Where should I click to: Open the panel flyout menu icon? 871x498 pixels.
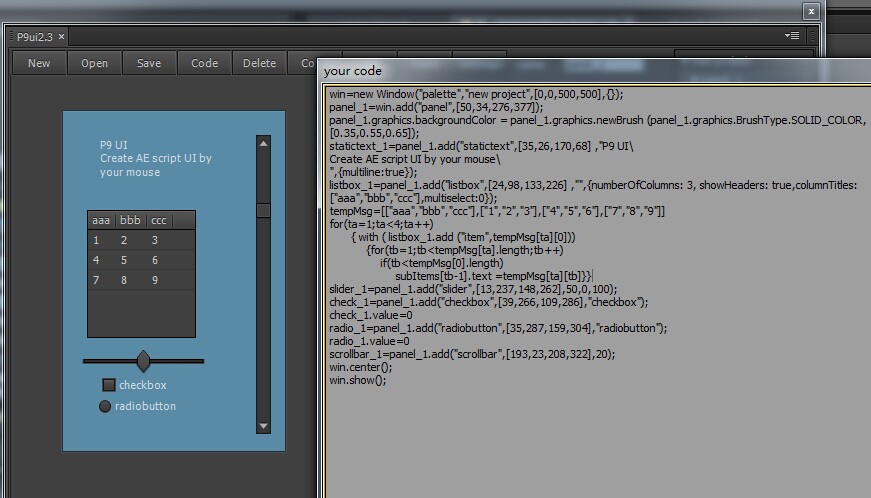(x=793, y=36)
